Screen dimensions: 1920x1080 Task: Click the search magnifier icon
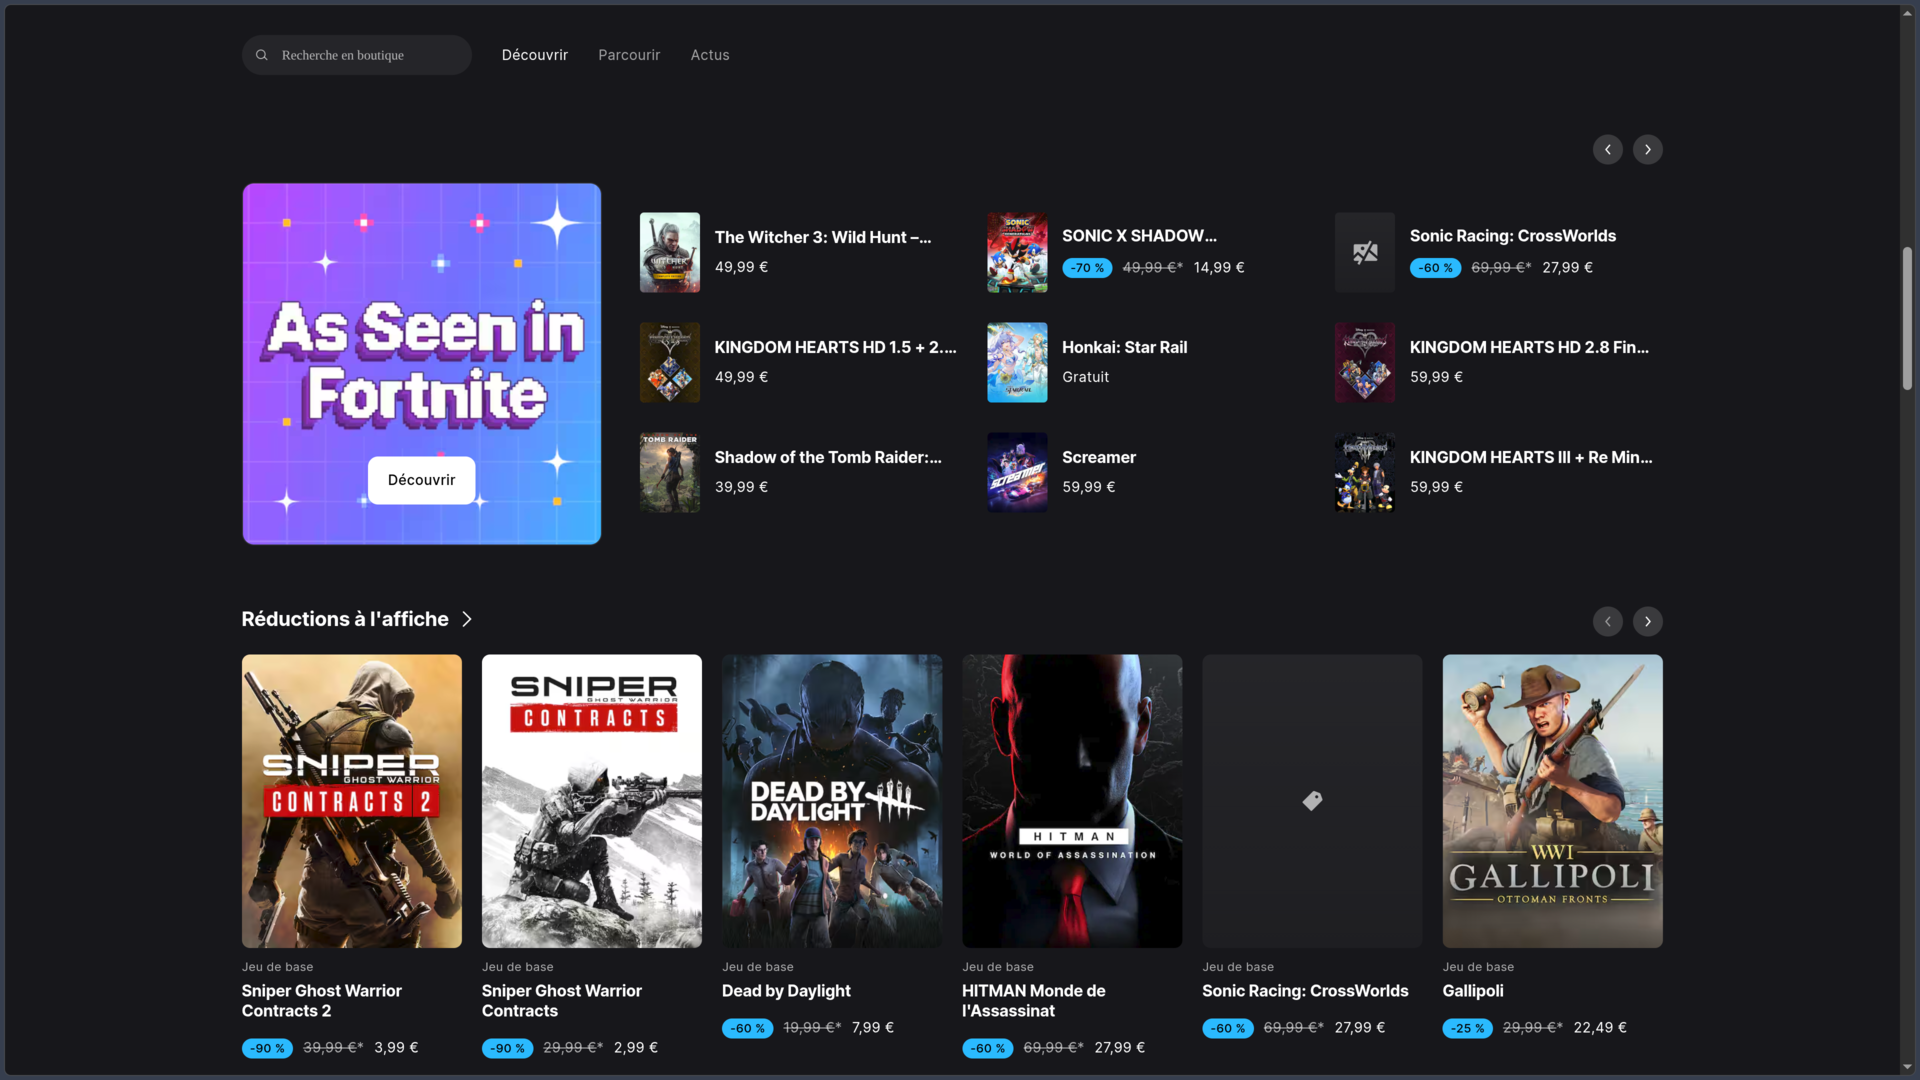[x=261, y=55]
